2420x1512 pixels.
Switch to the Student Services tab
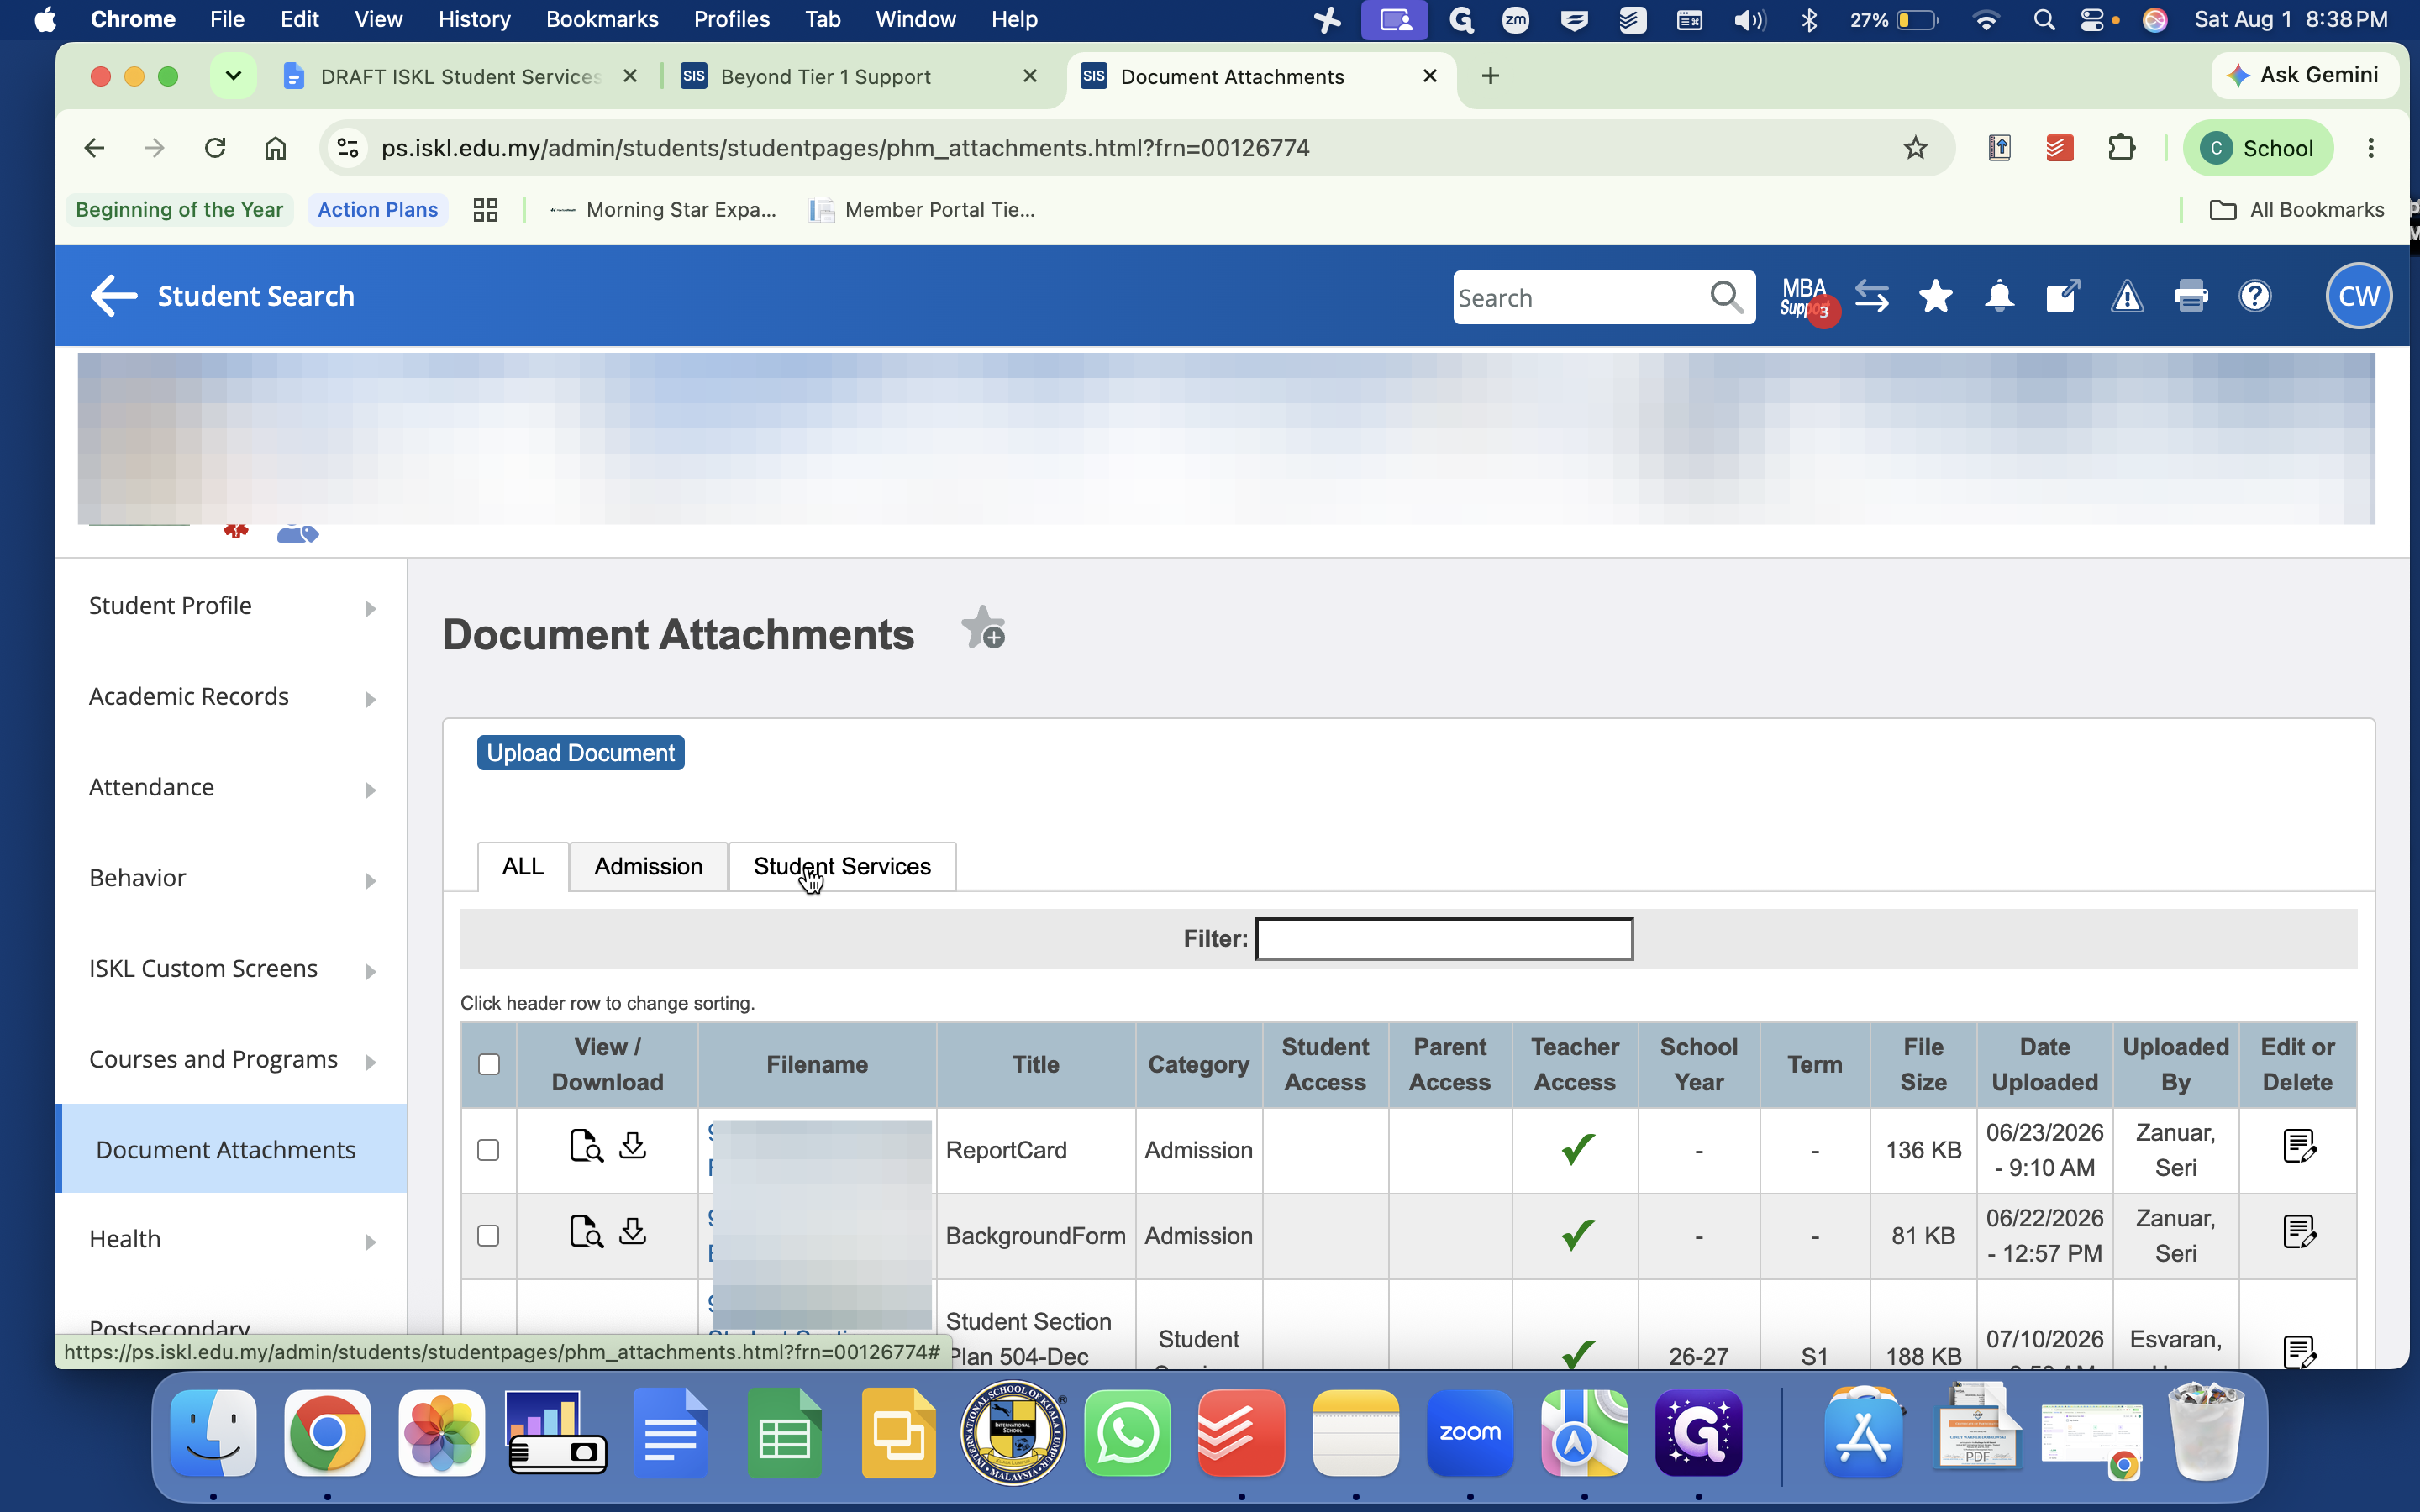(842, 866)
